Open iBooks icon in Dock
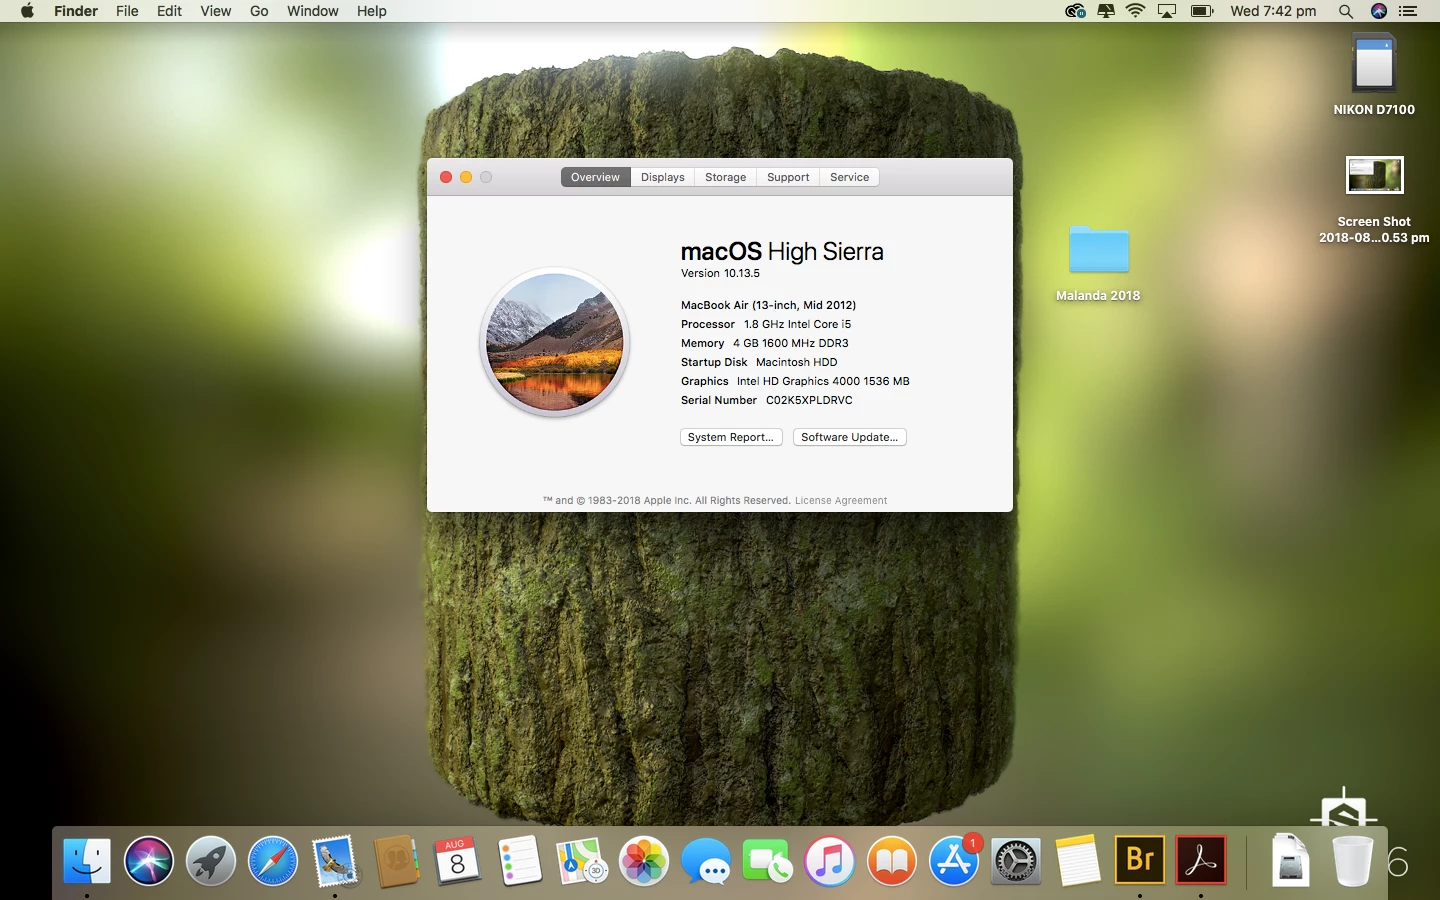The width and height of the screenshot is (1440, 900). click(891, 861)
